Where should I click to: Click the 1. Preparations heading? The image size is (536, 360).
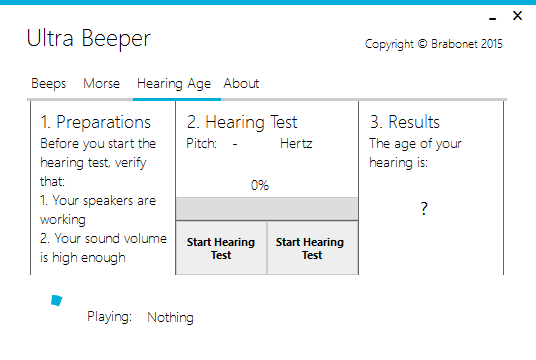95,122
